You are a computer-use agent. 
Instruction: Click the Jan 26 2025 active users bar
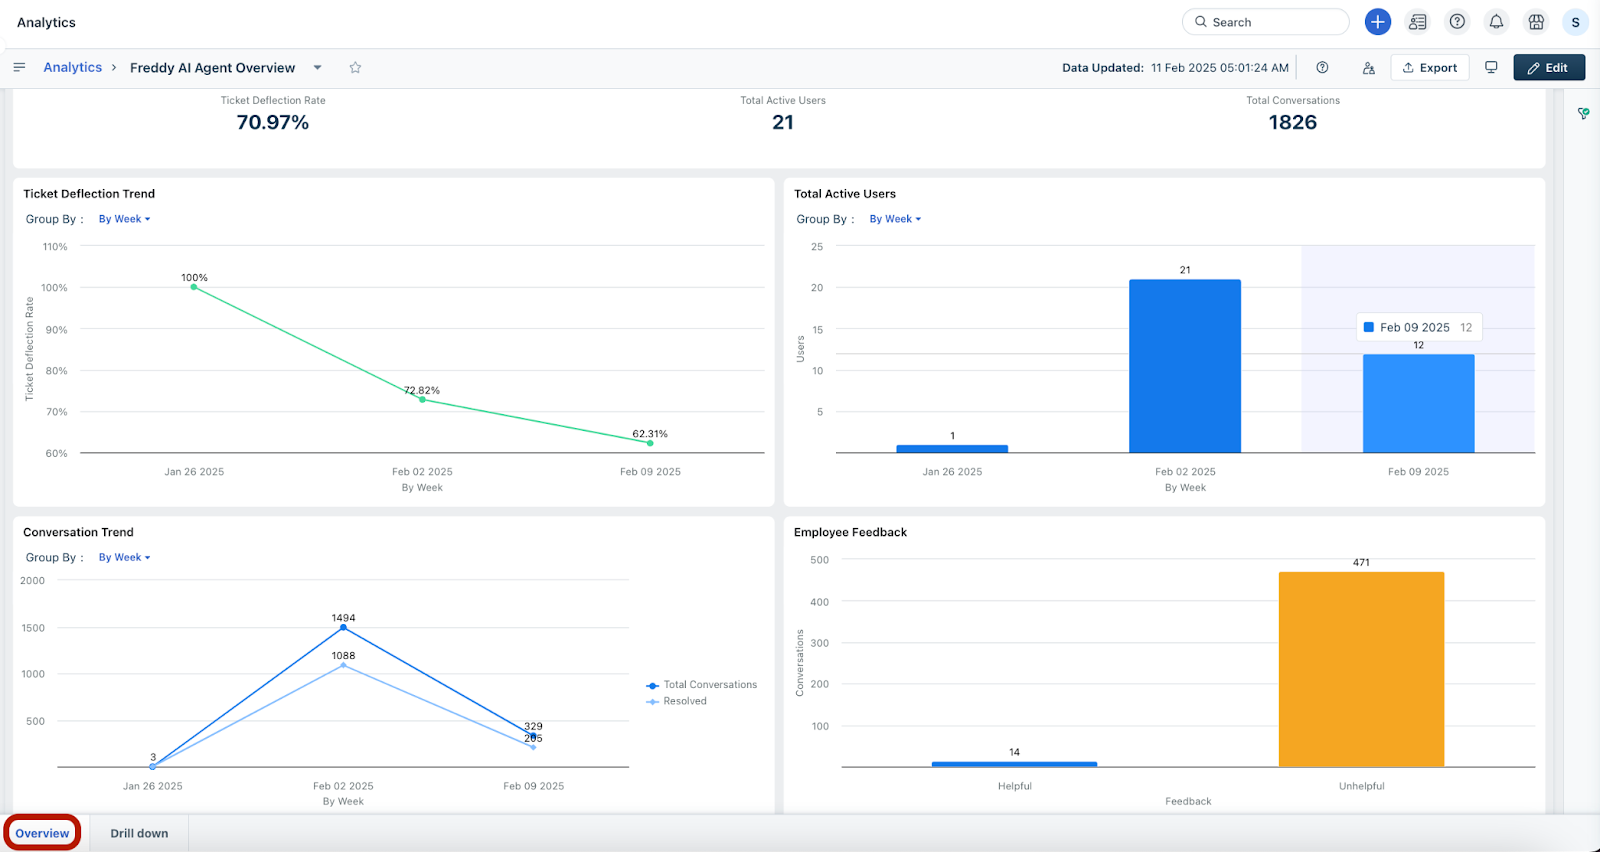pos(952,449)
